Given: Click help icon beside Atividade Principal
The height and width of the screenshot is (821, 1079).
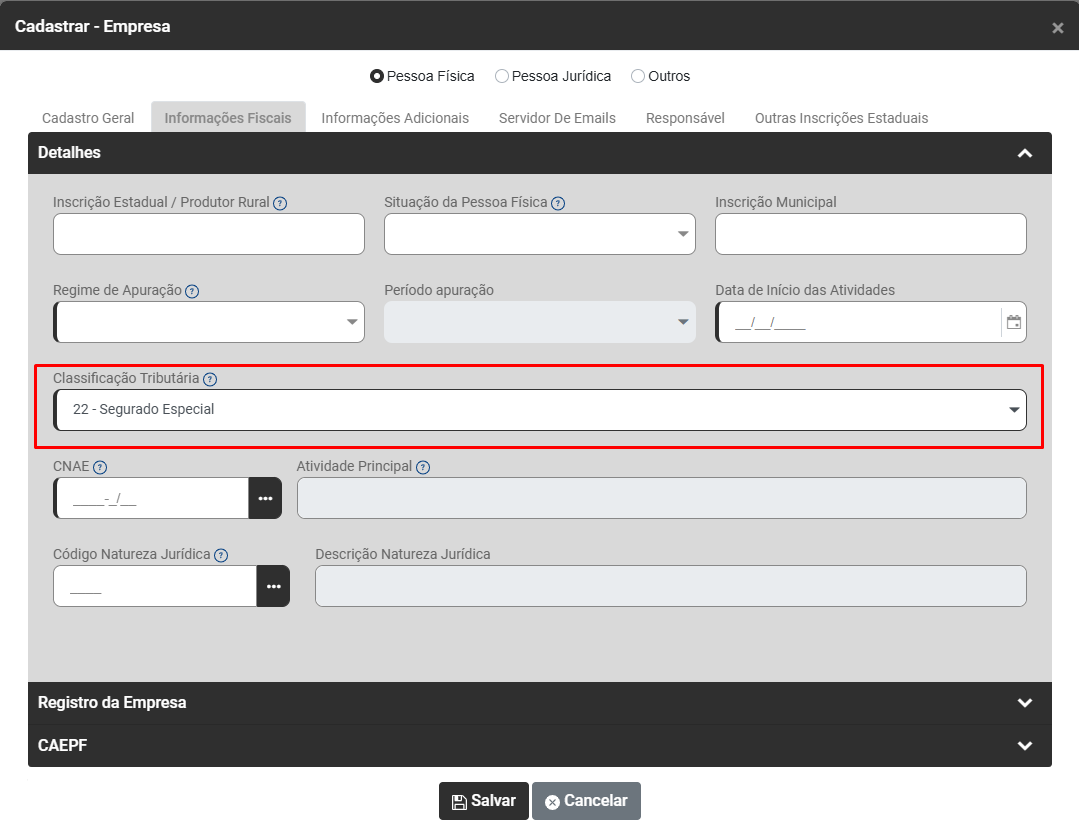Looking at the screenshot, I should (423, 467).
